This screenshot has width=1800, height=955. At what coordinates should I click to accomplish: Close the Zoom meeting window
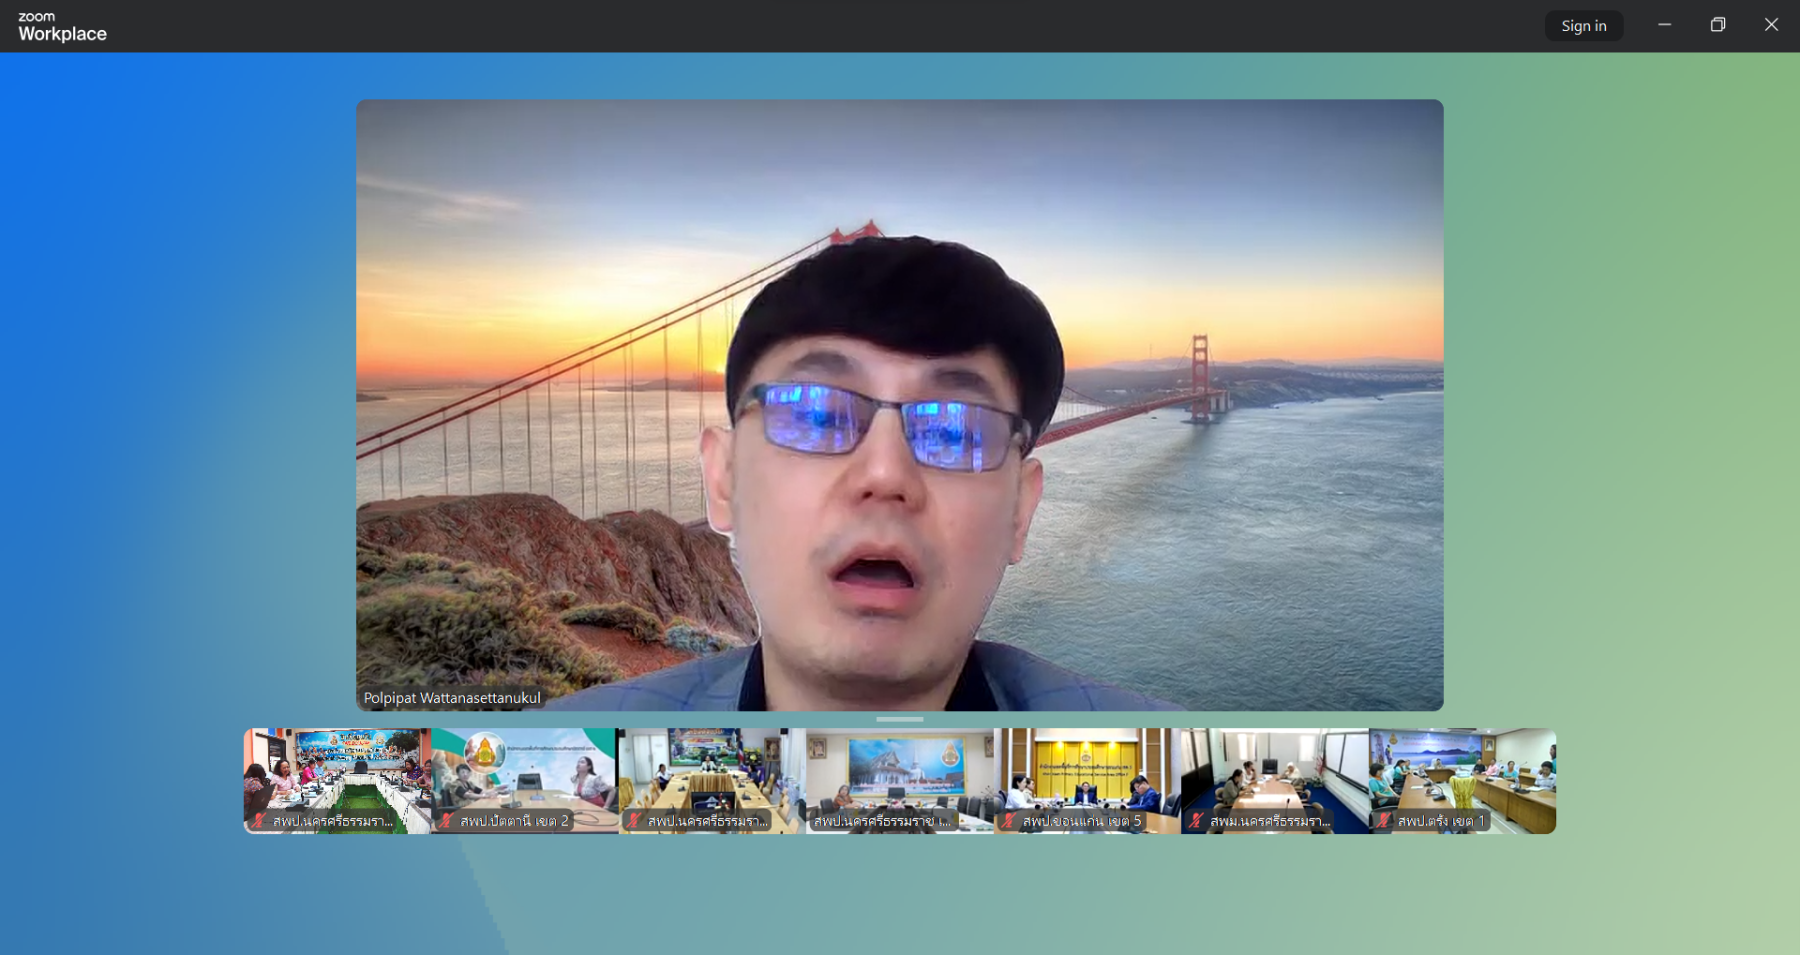pyautogui.click(x=1771, y=25)
